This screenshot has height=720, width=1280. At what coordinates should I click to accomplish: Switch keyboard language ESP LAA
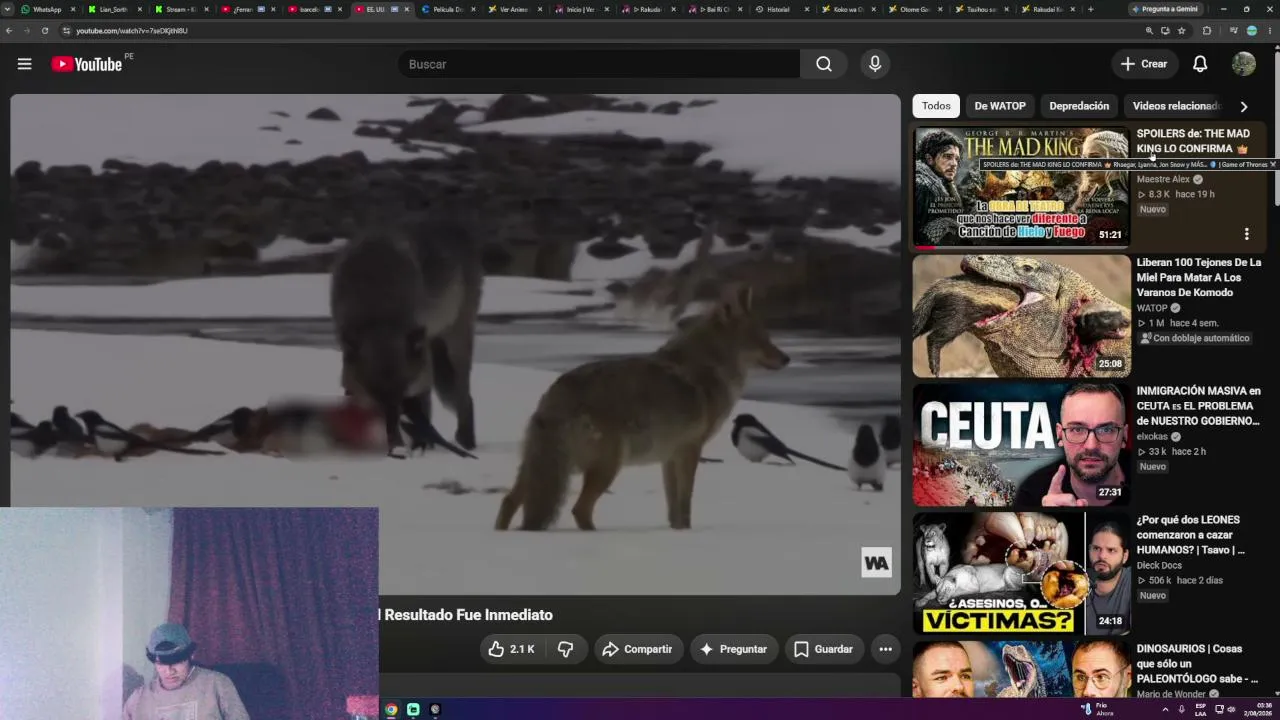coord(1200,709)
